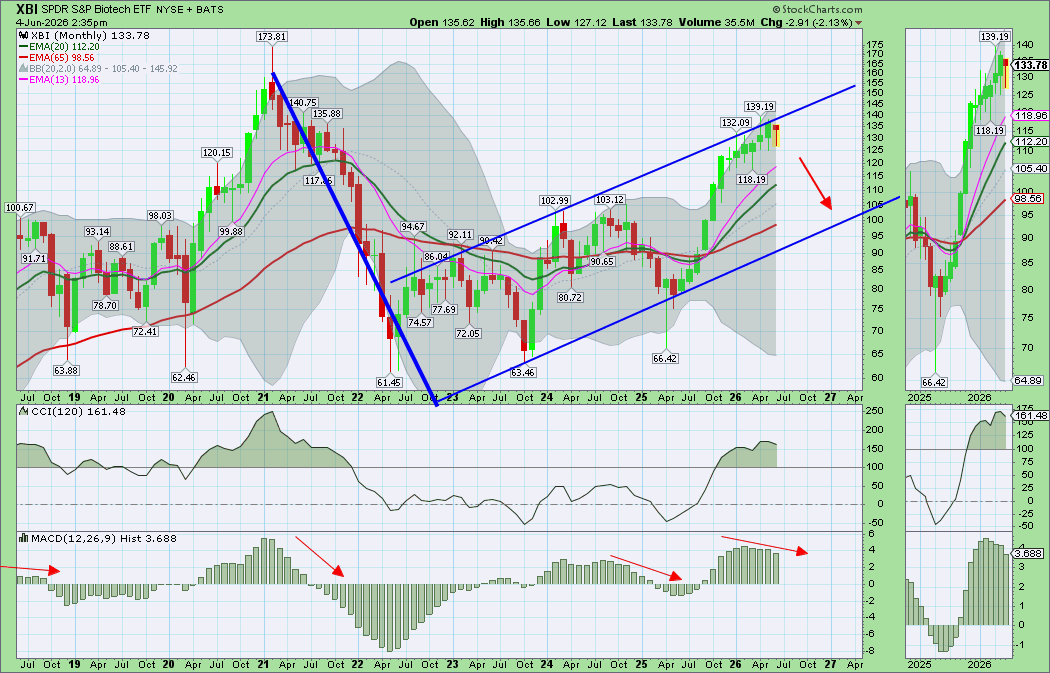Screen dimensions: 1050x673
Task: Click the EMA(20) 112.20 legend entry
Action: pos(64,47)
